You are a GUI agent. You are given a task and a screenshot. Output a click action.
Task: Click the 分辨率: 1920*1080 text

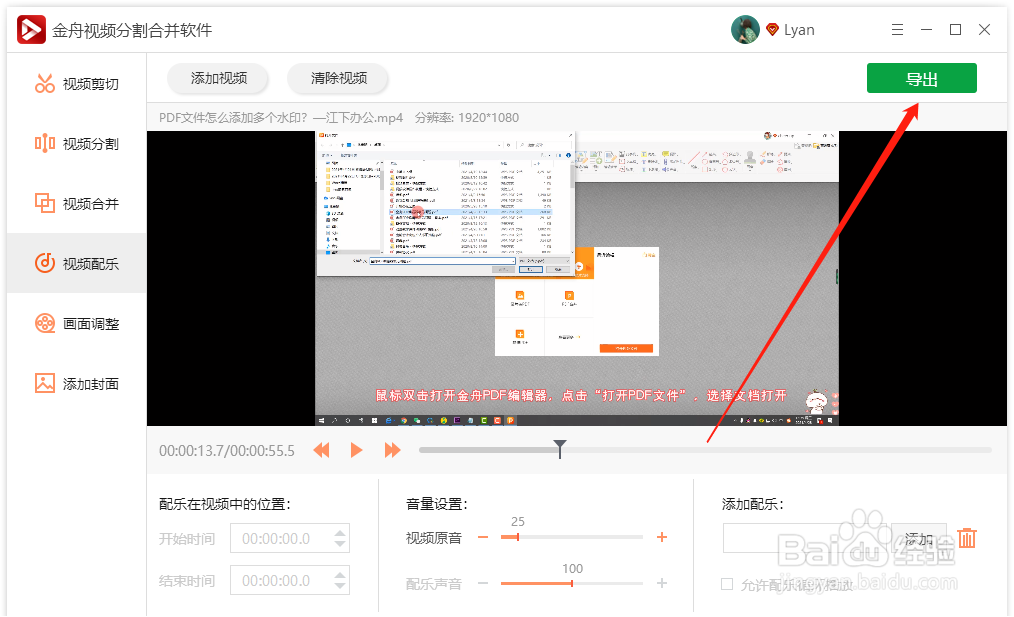coord(467,118)
